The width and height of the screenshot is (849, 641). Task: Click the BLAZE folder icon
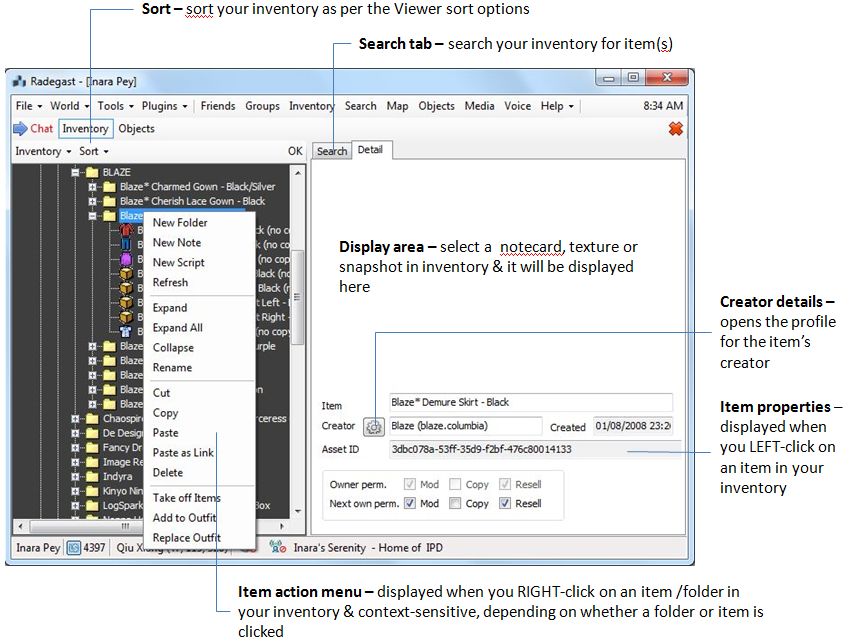click(92, 173)
